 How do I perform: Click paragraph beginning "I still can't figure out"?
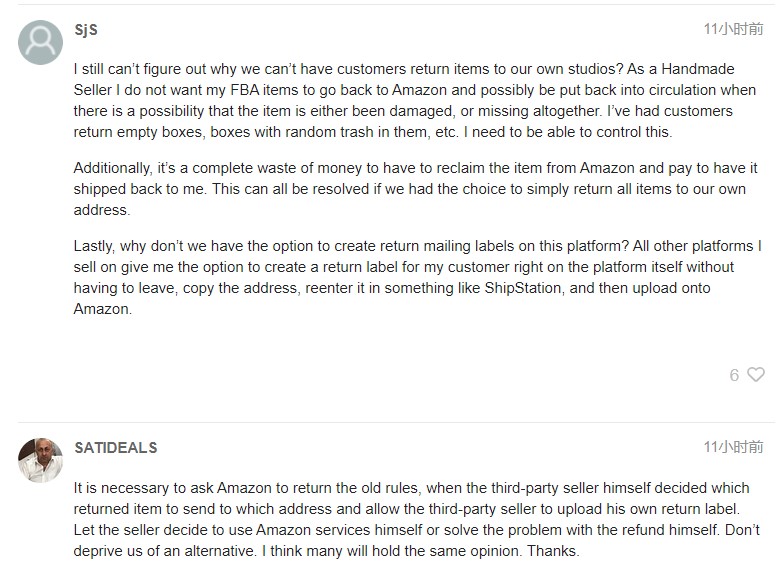click(x=415, y=100)
